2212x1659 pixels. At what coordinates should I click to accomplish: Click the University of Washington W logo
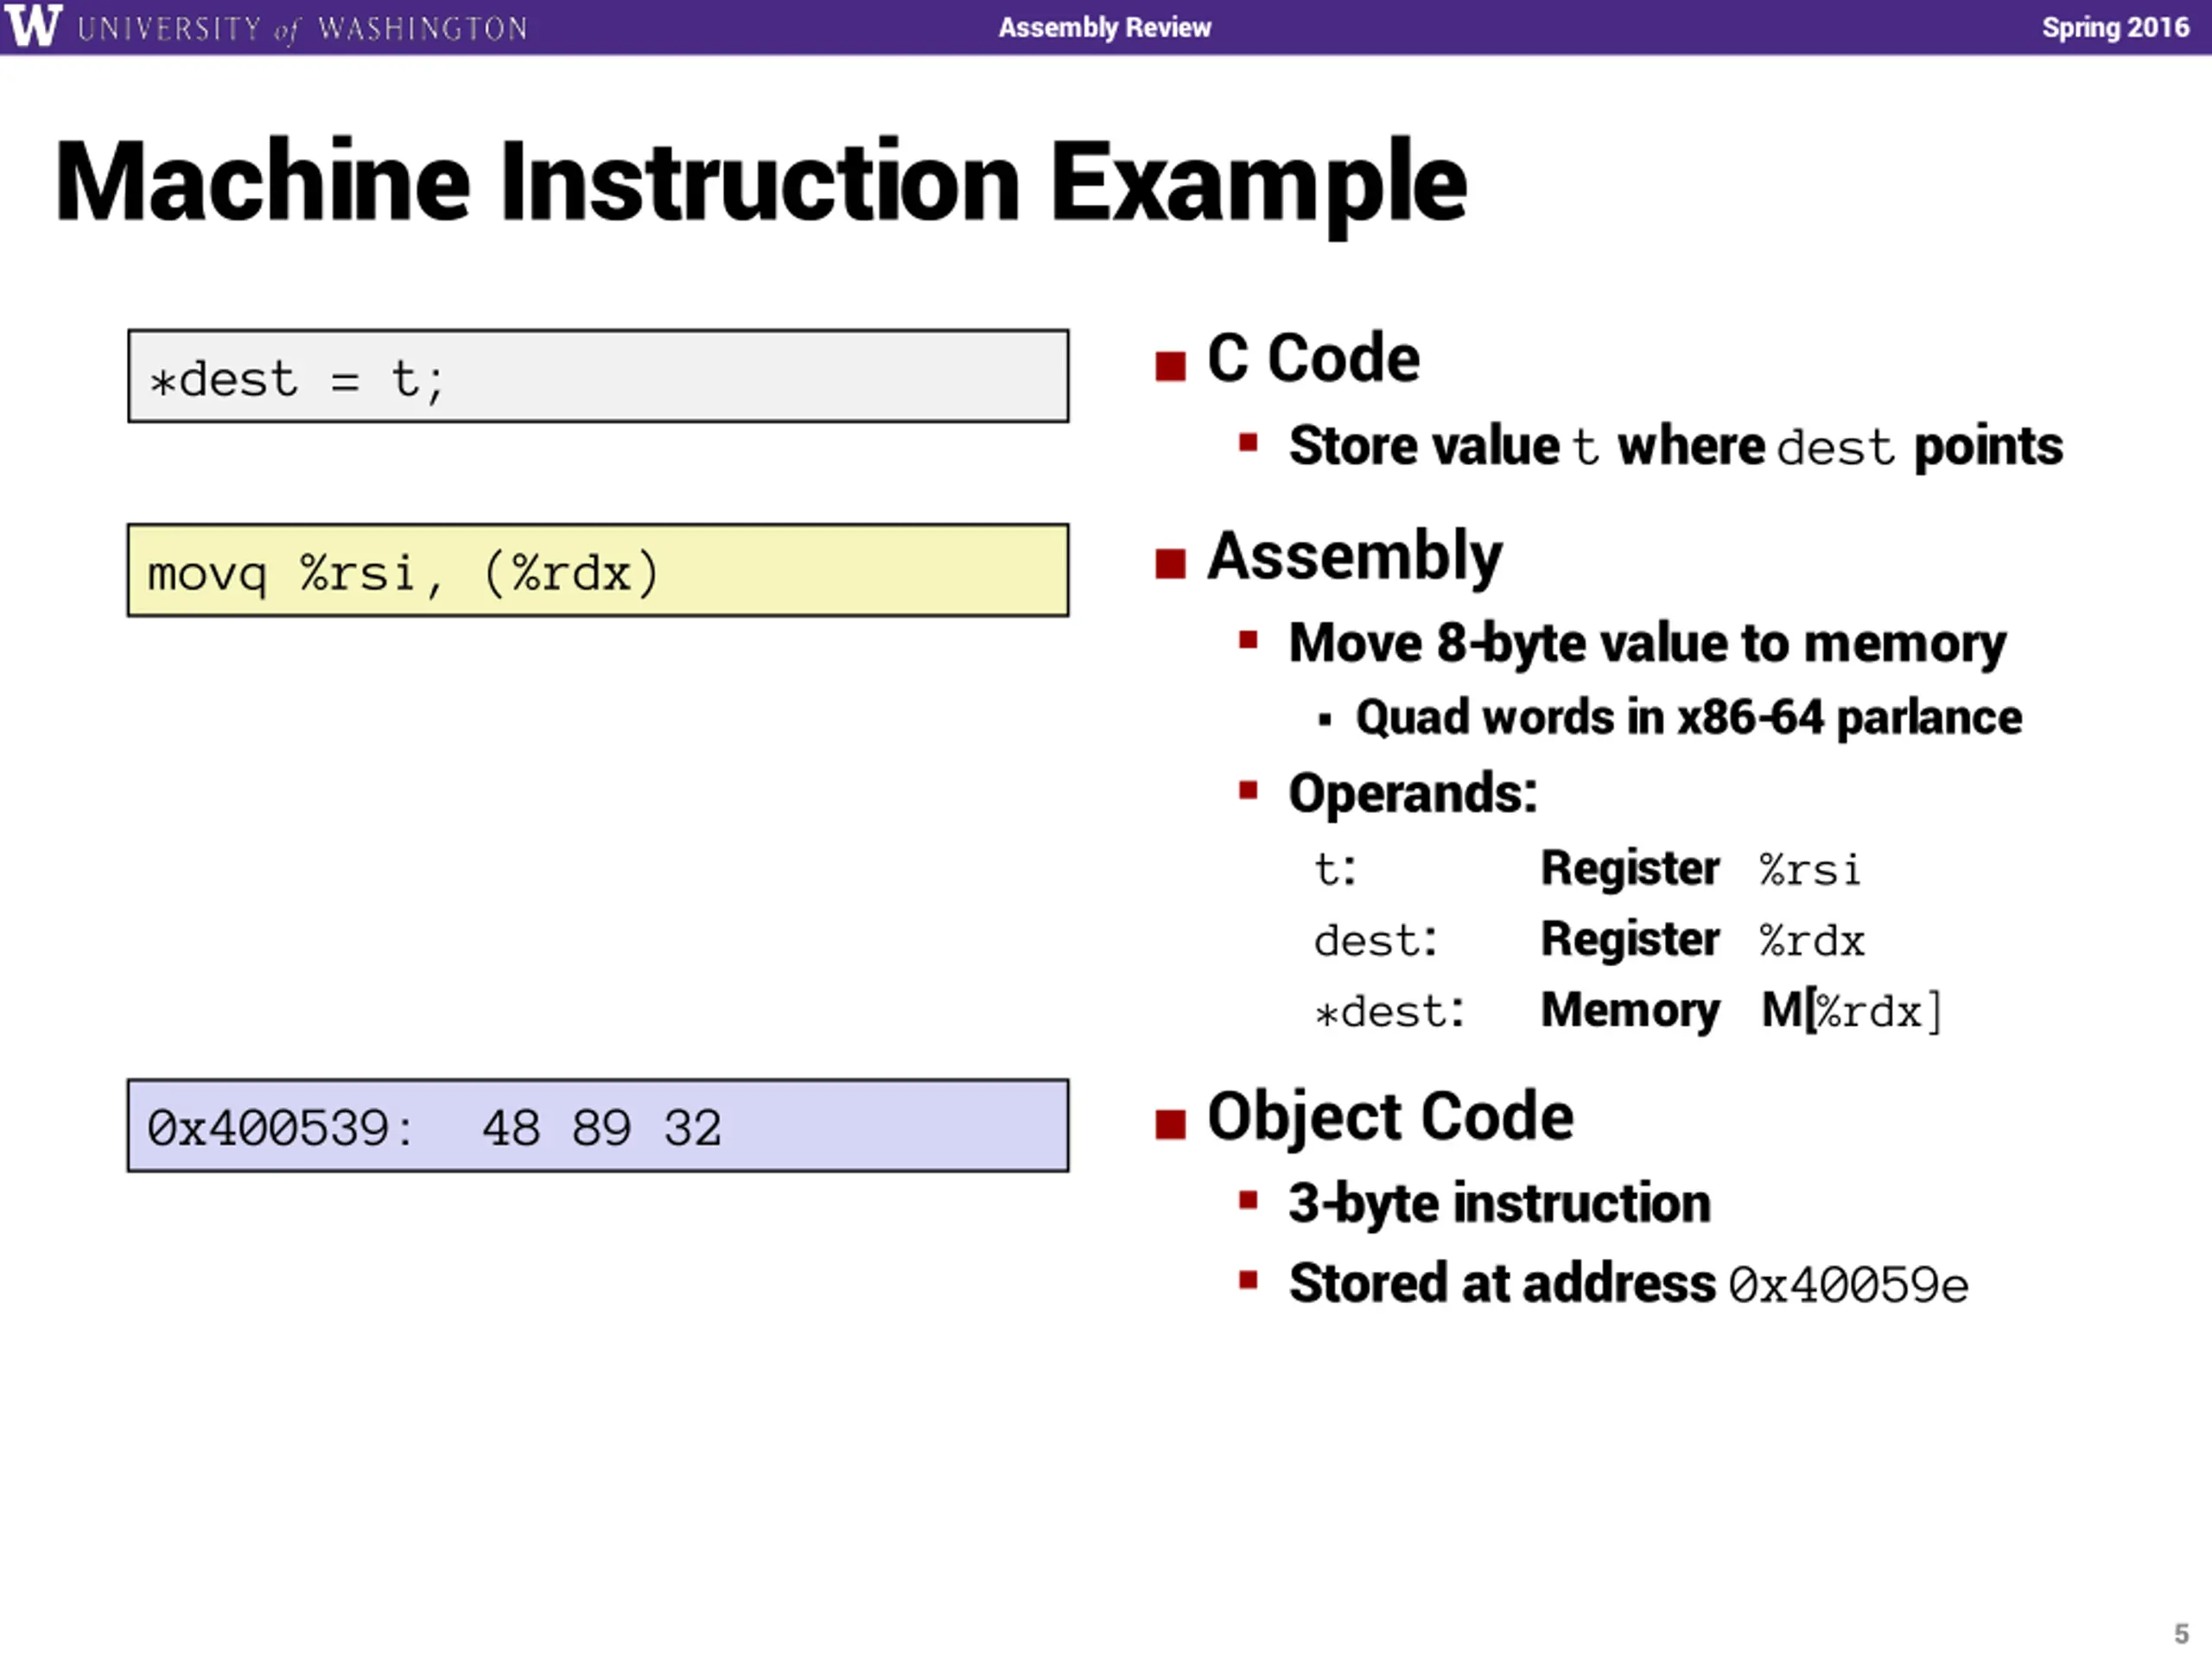click(33, 26)
